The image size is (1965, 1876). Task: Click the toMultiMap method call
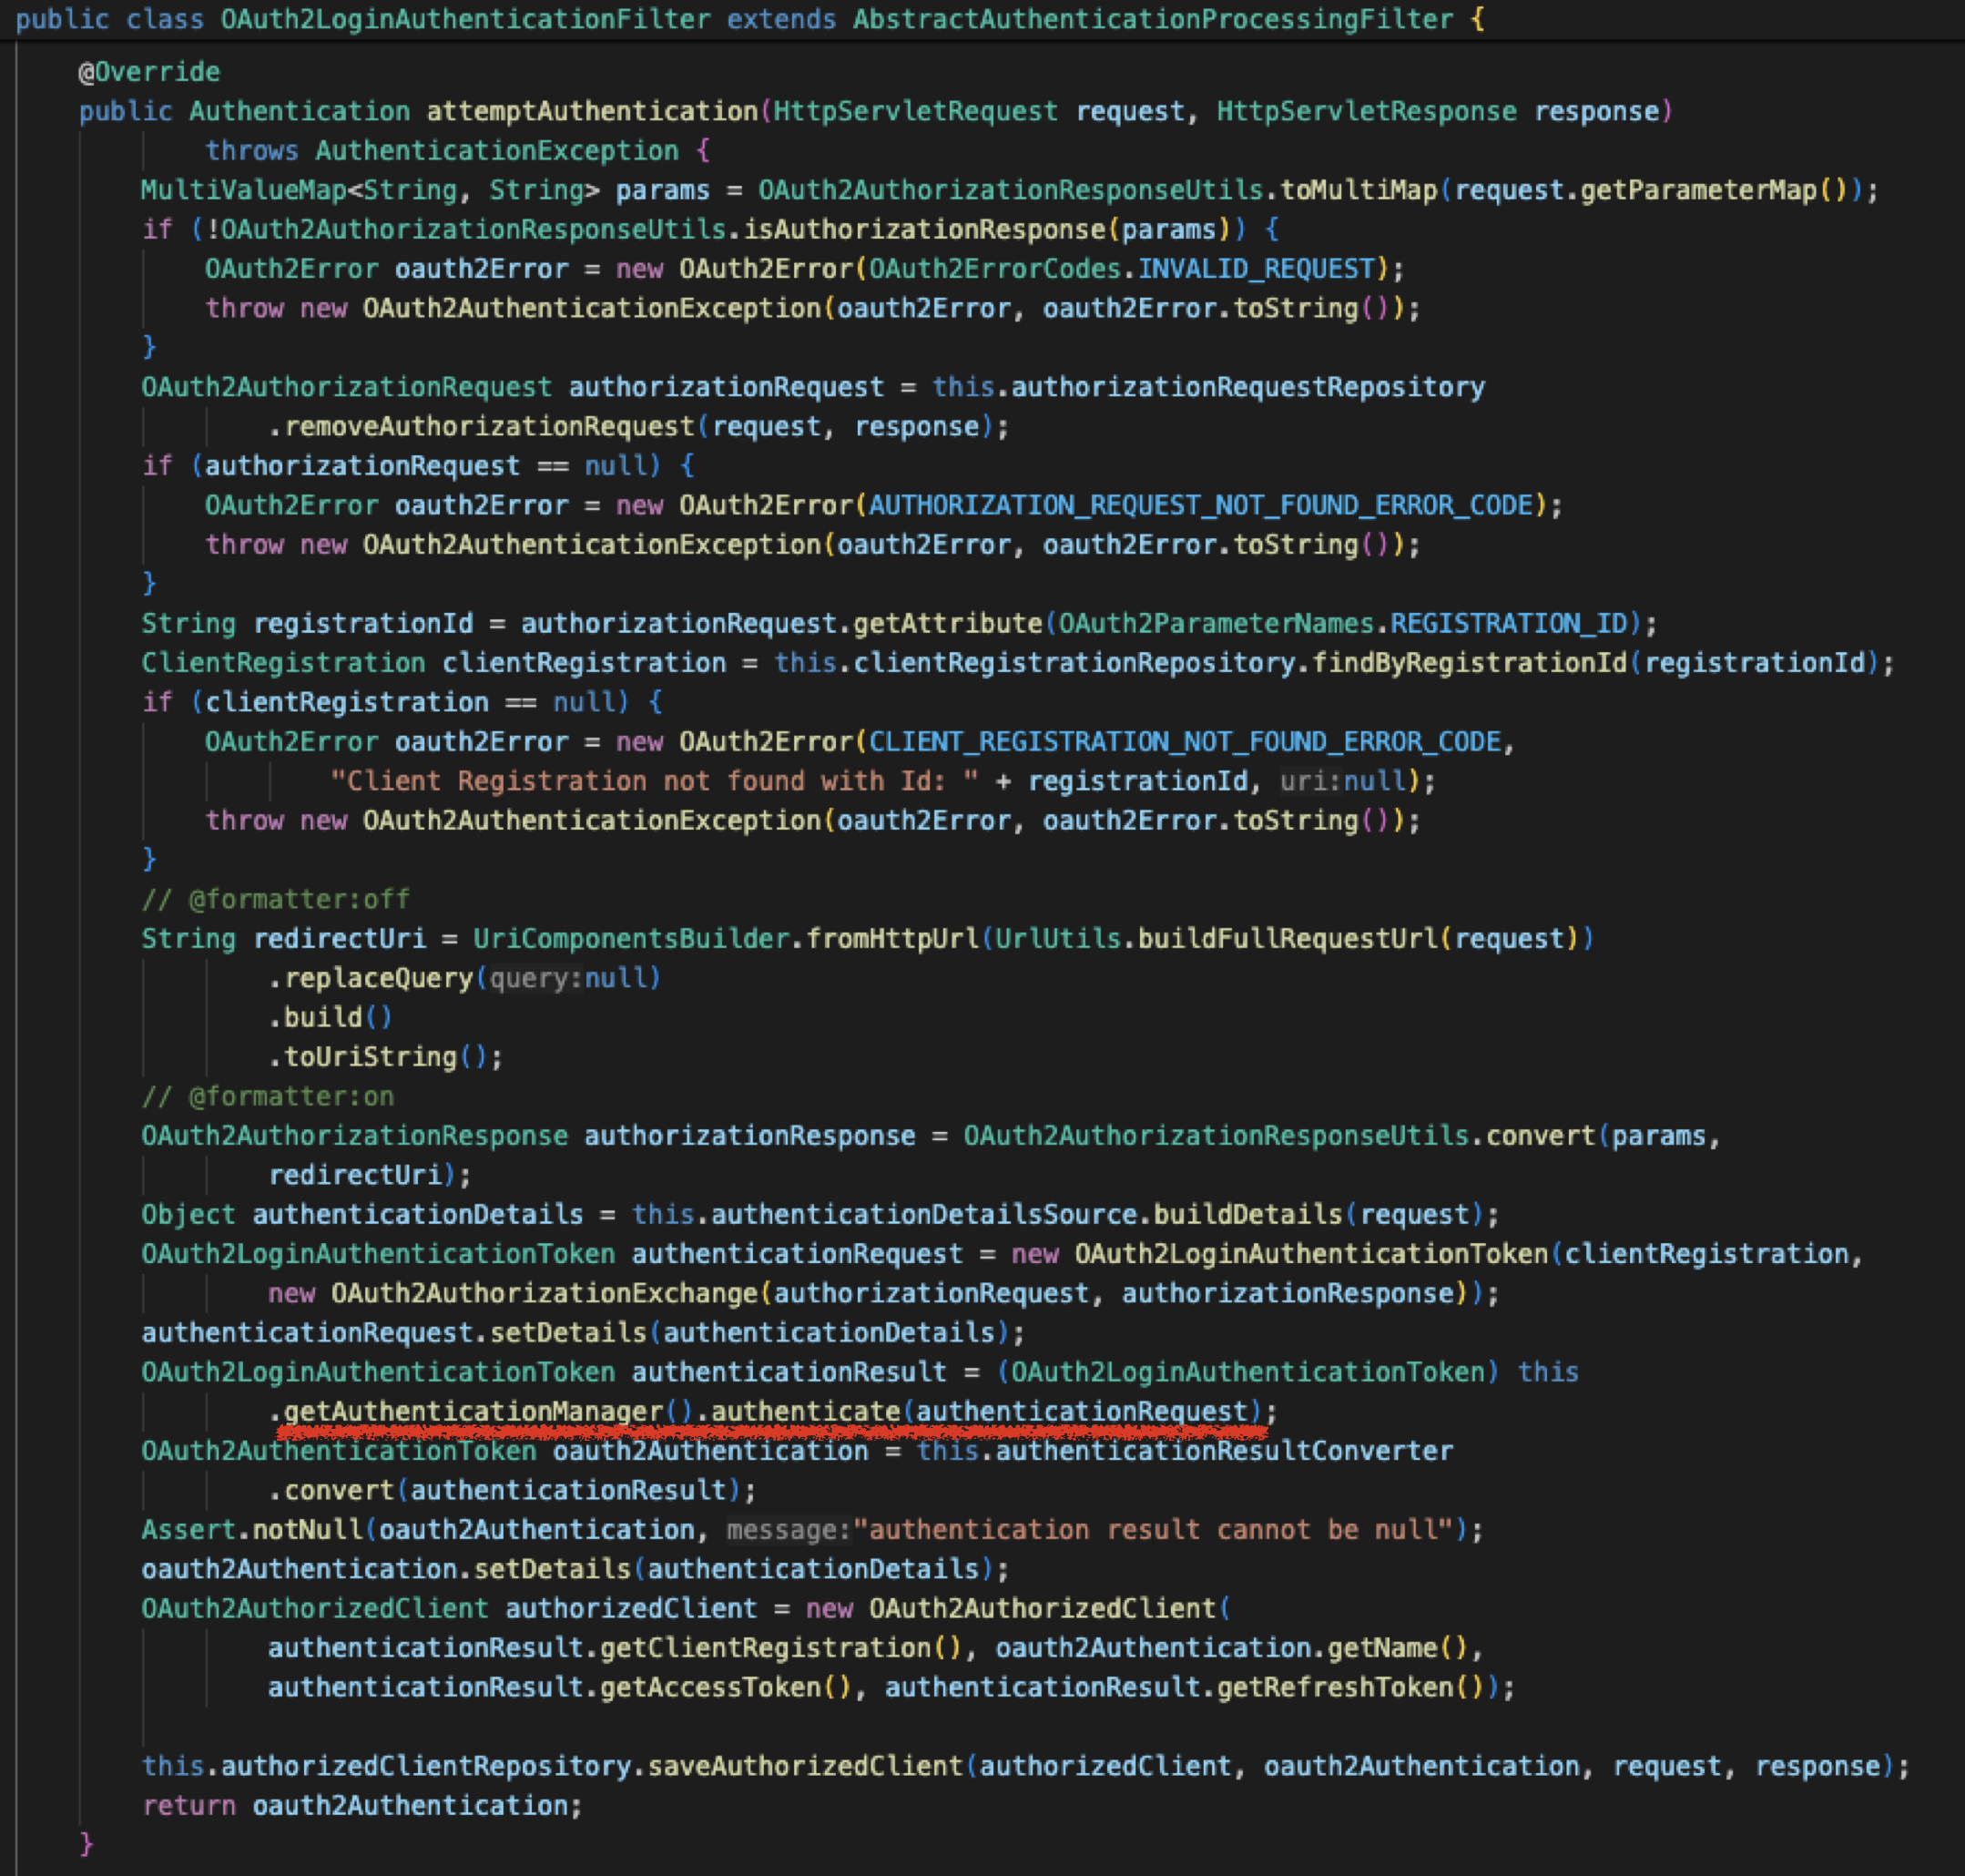(x=1359, y=190)
